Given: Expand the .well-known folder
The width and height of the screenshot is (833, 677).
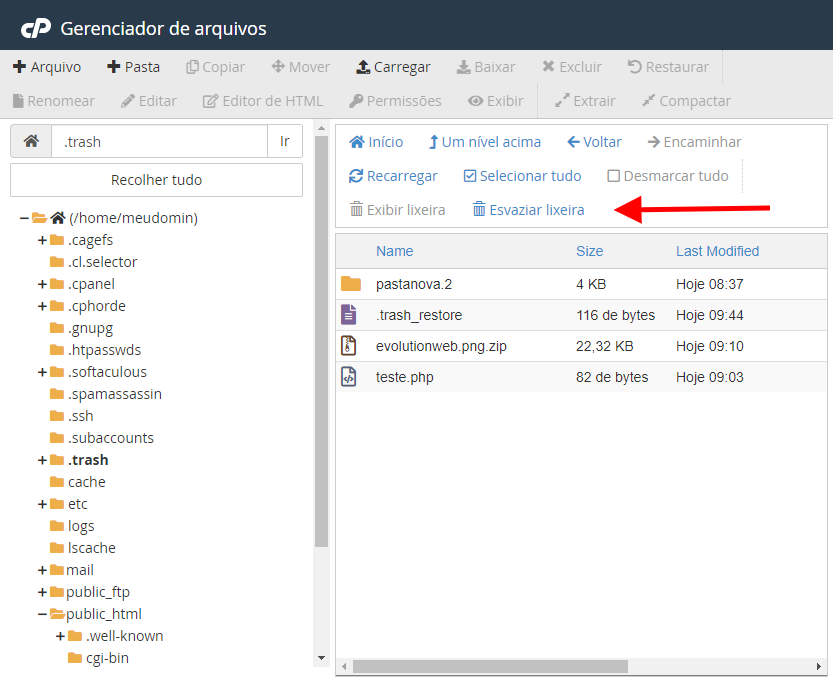Looking at the screenshot, I should pyautogui.click(x=61, y=636).
